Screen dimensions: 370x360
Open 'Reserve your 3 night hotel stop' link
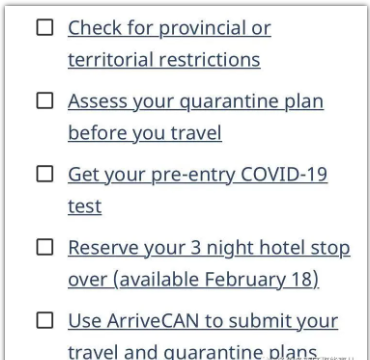point(209,248)
